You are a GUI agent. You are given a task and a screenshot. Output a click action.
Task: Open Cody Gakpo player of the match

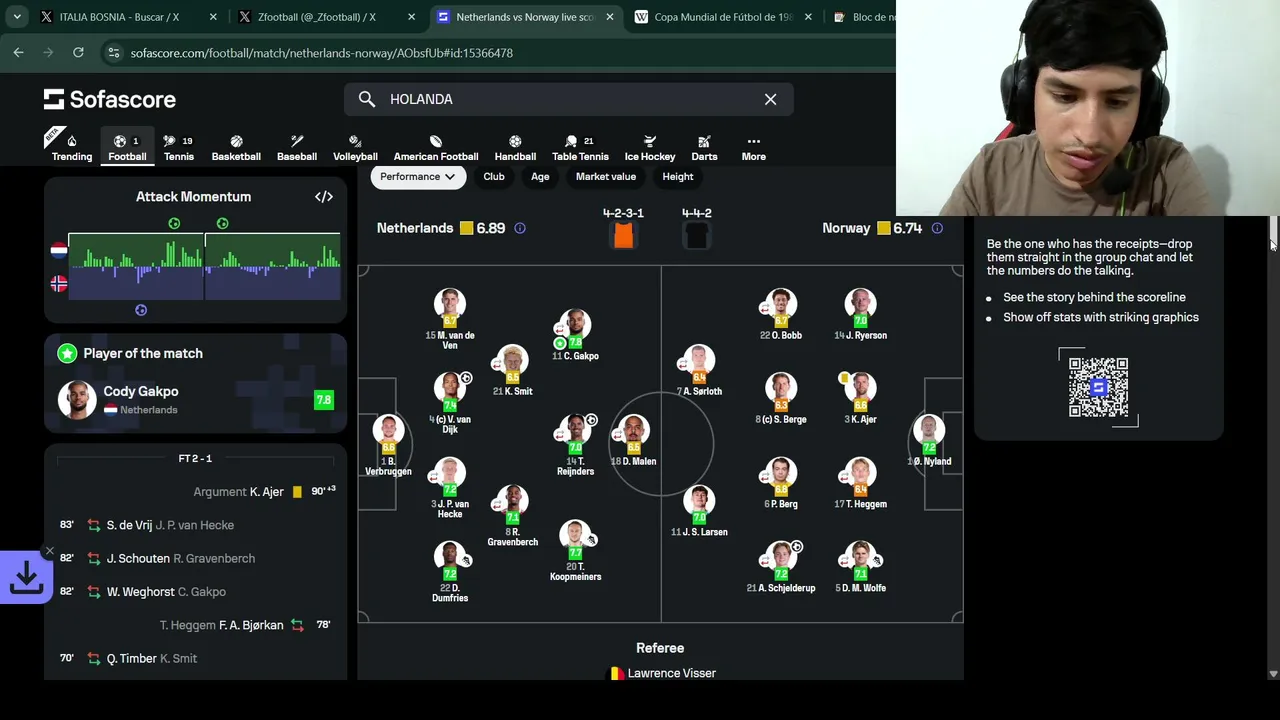(195, 400)
